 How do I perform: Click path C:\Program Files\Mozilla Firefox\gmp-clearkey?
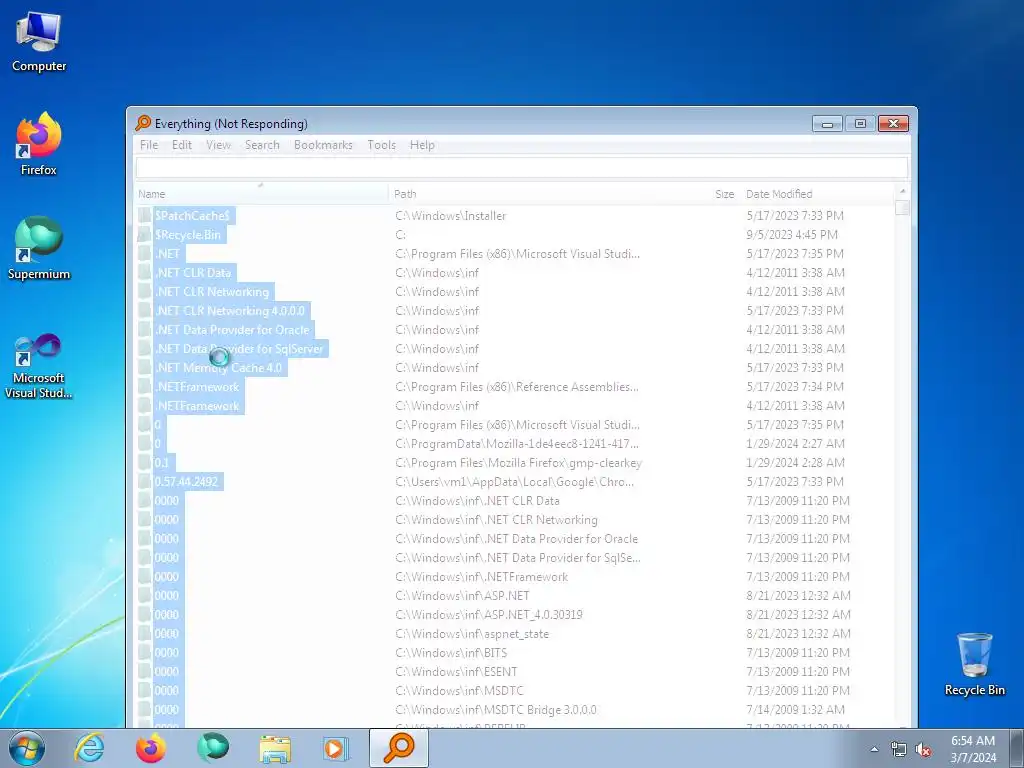[x=519, y=462]
